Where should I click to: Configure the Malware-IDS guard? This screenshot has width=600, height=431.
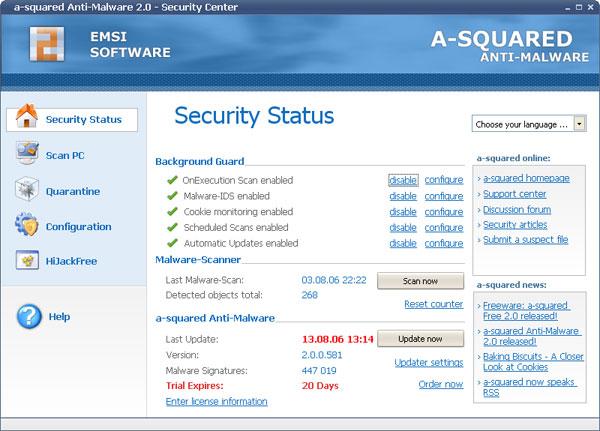[x=444, y=196]
